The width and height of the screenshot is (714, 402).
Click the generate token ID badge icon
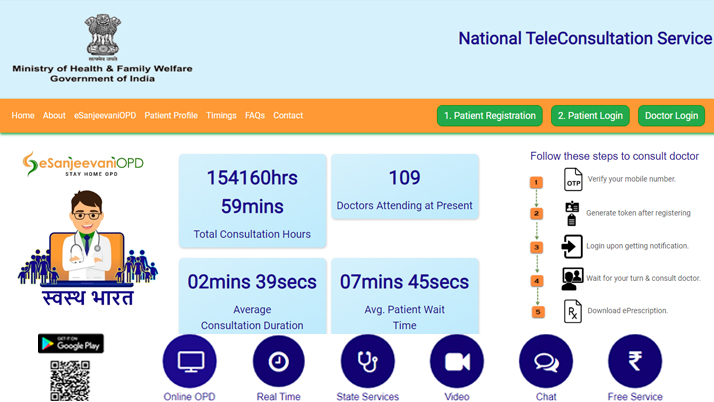click(572, 213)
